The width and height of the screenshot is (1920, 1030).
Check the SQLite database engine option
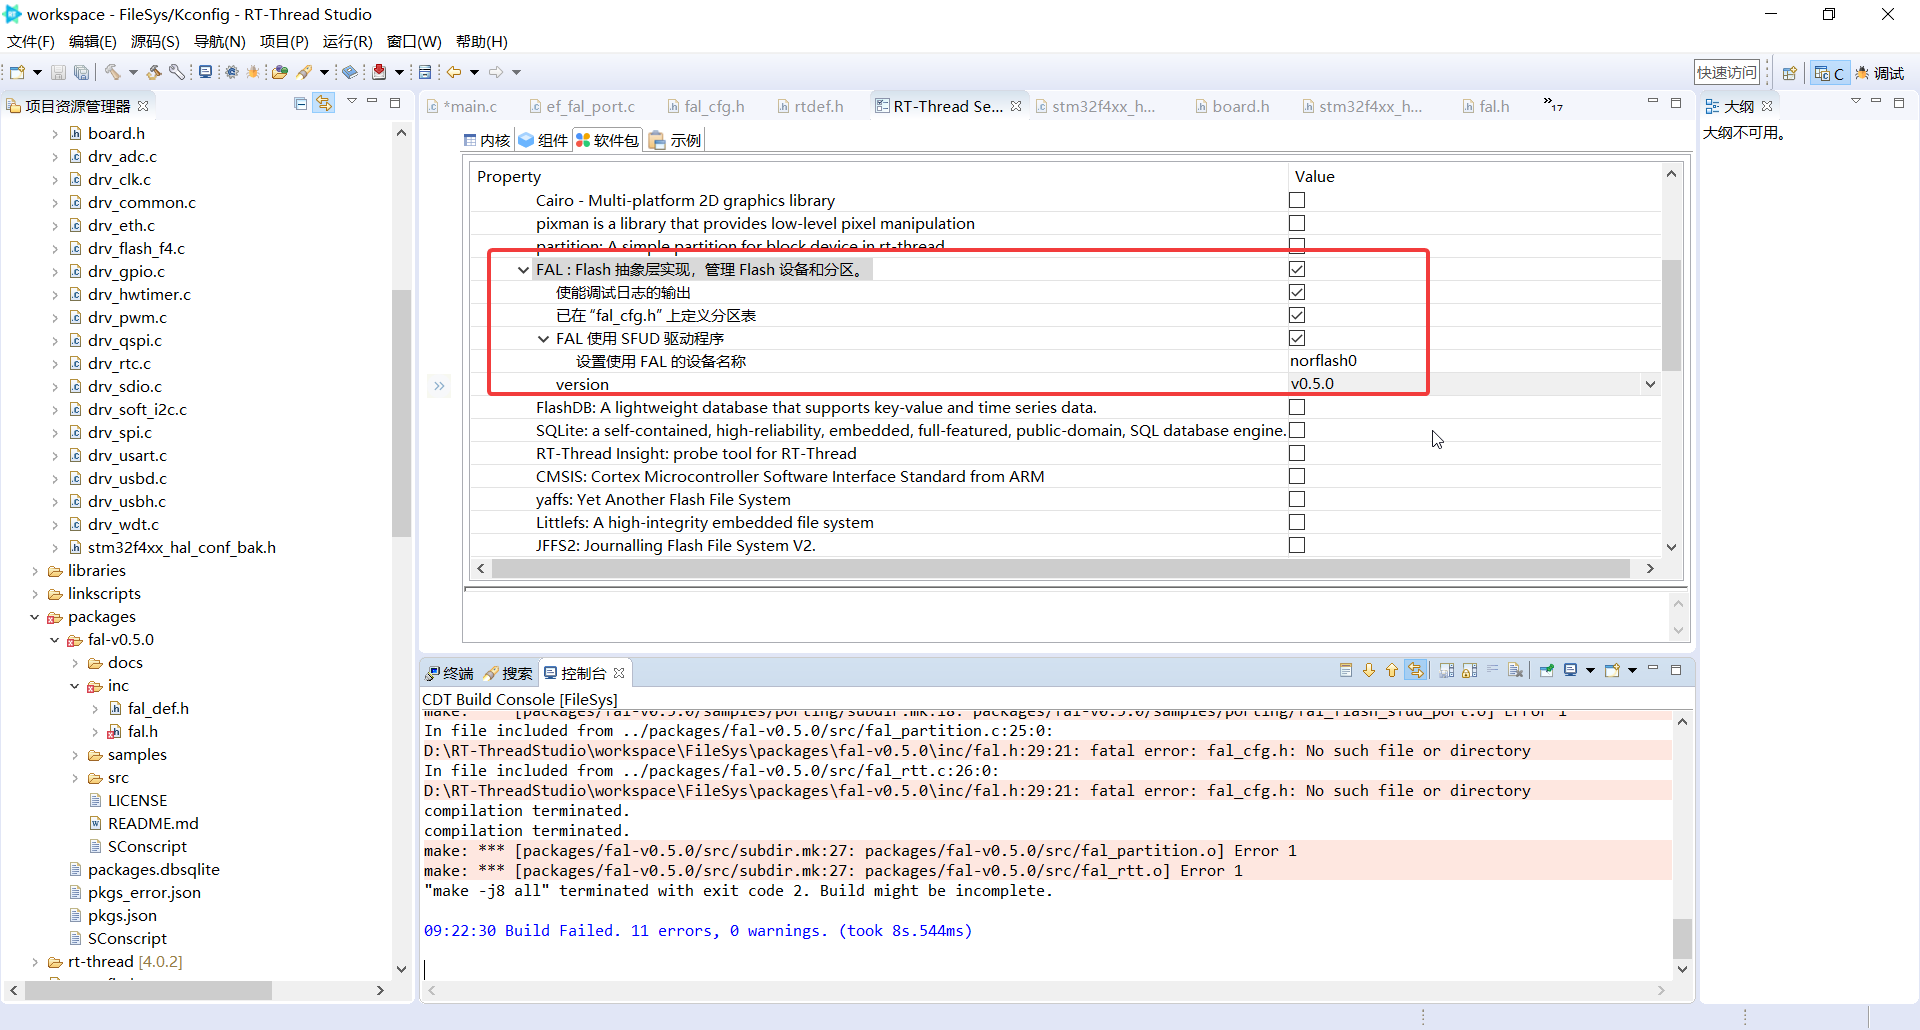point(1297,430)
